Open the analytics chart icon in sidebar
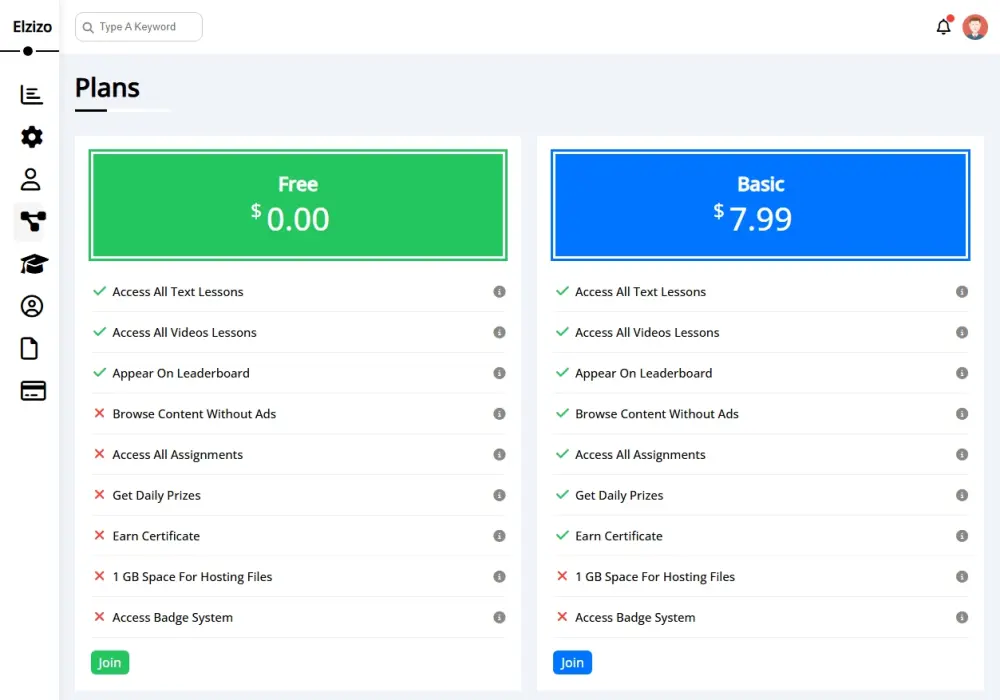The image size is (1000, 700). pos(31,94)
